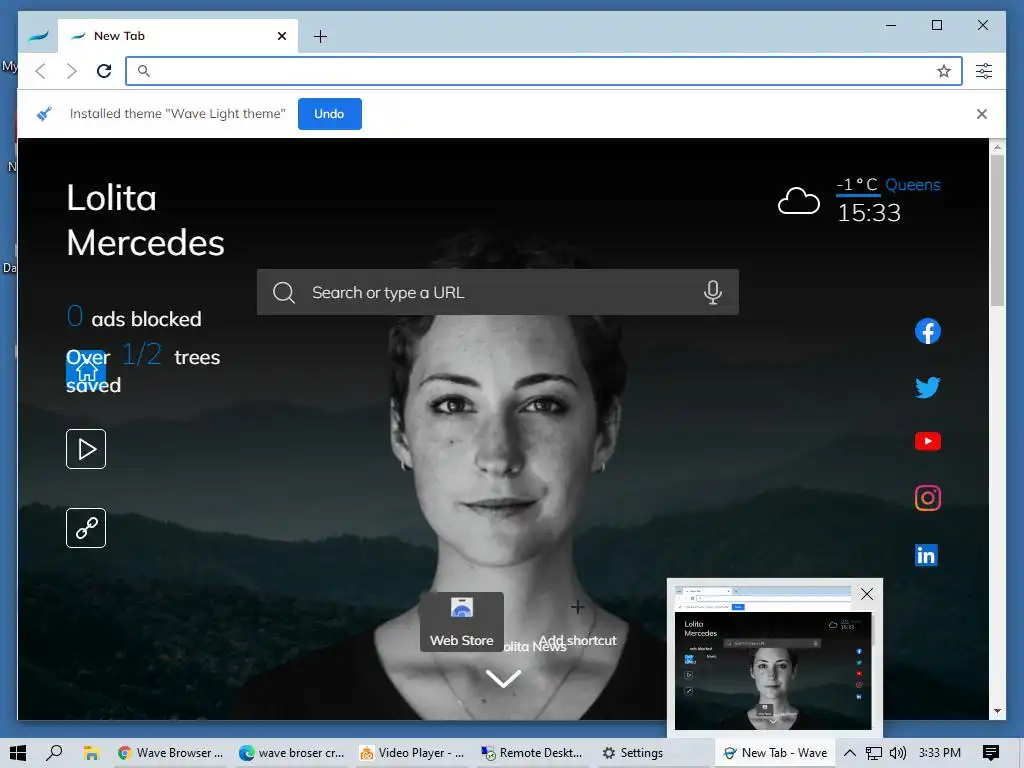Viewport: 1024px width, 768px height.
Task: Dismiss the installed theme notification bar
Action: point(982,114)
